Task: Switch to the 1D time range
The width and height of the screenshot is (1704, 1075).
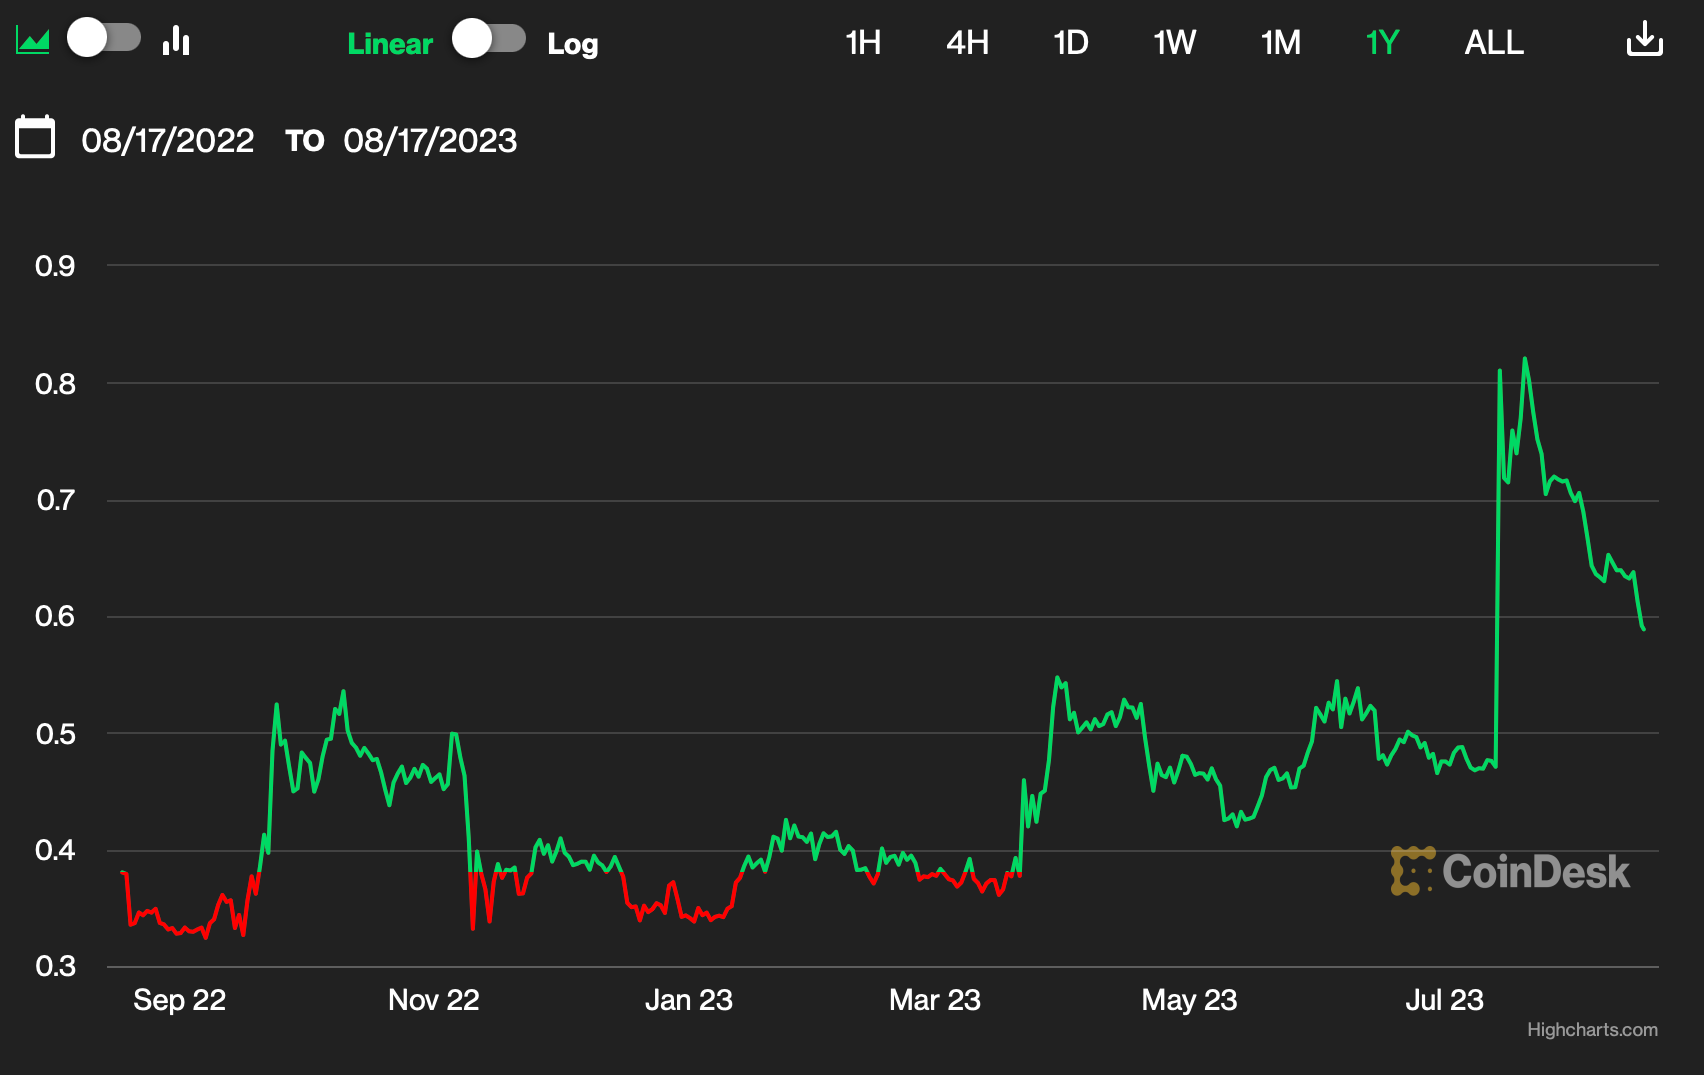Action: [1071, 43]
